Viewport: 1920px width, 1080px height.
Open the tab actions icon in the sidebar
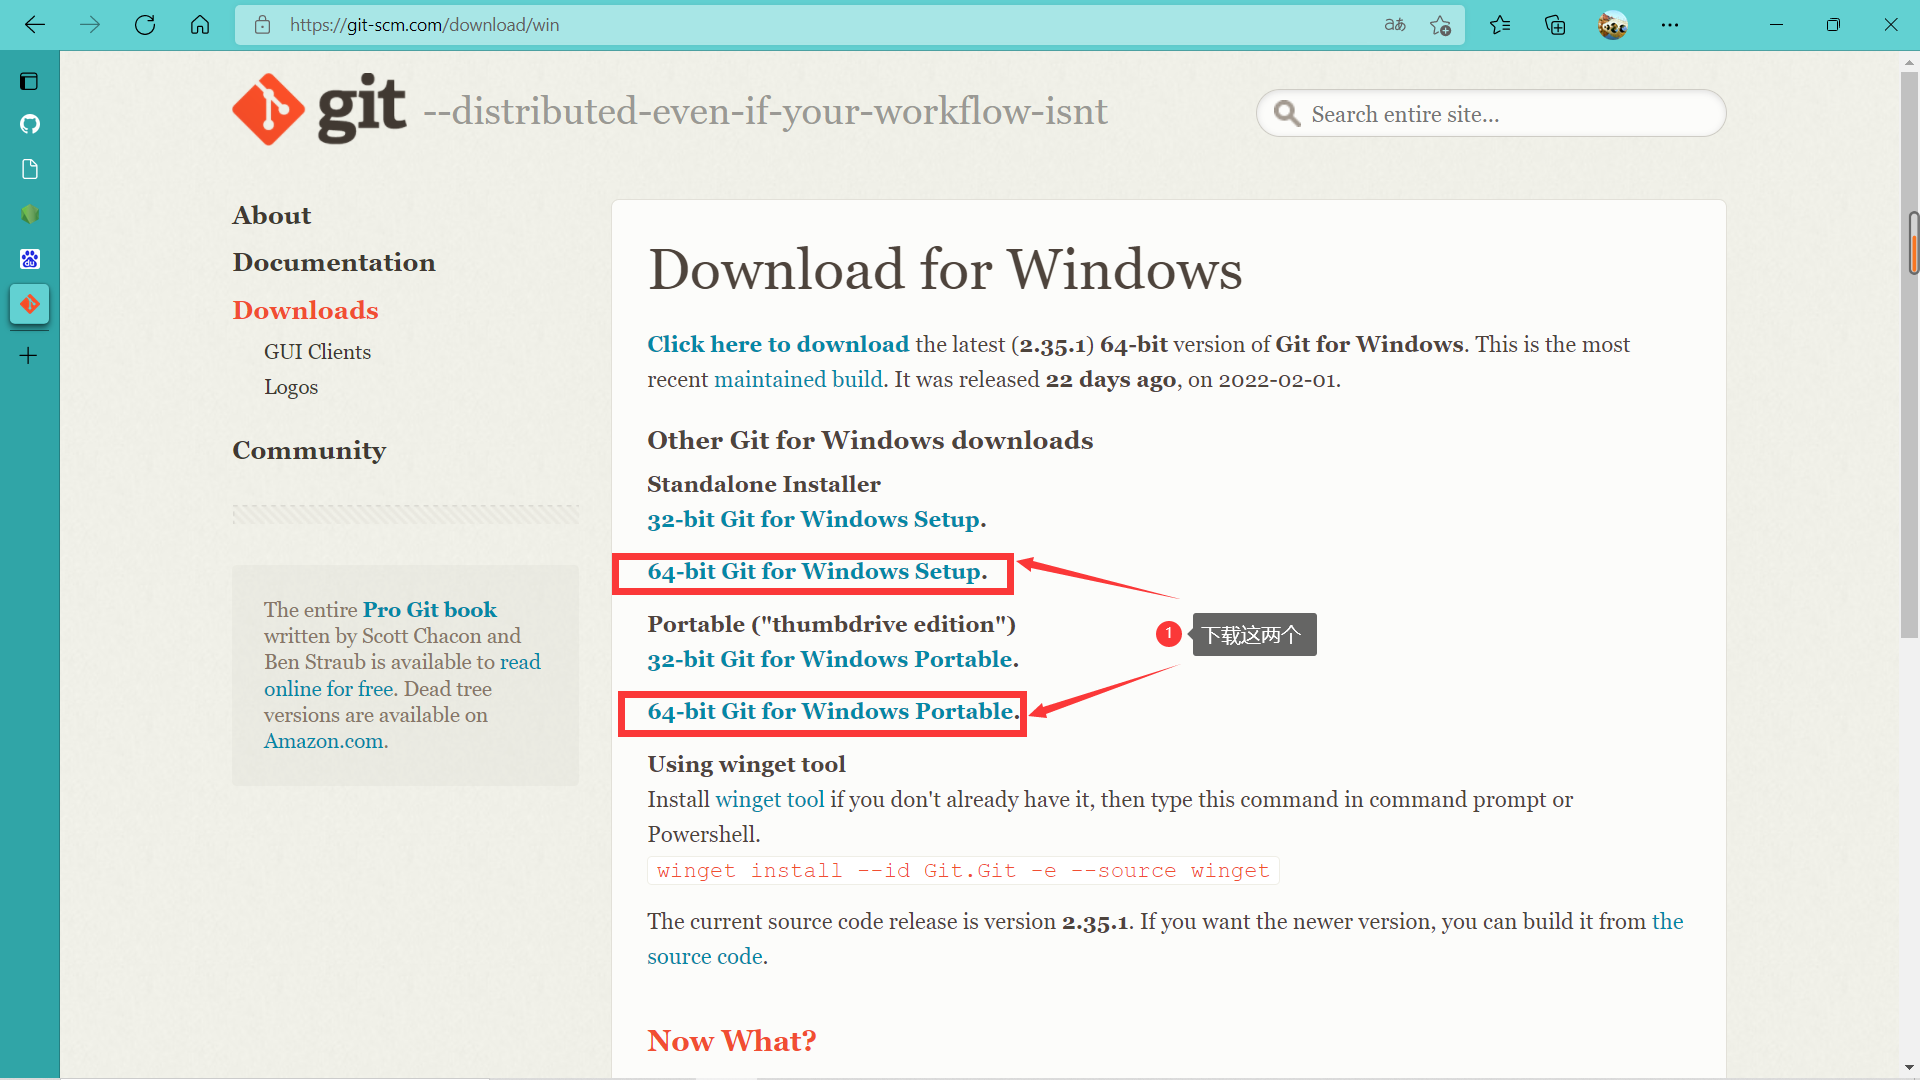coord(29,81)
